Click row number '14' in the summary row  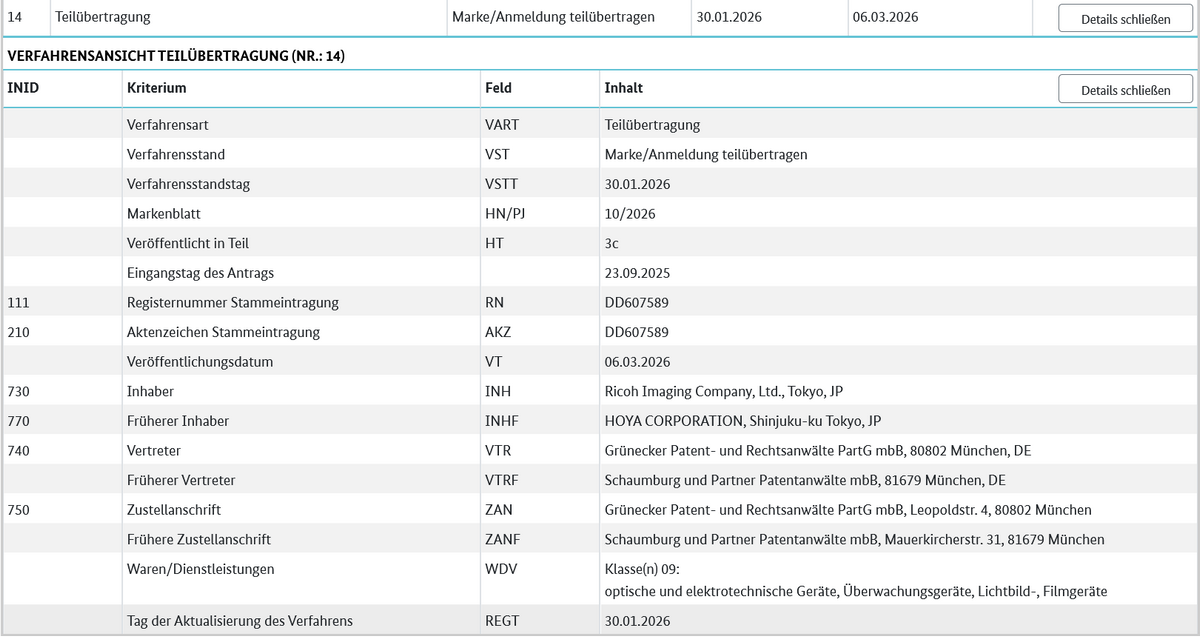point(15,17)
